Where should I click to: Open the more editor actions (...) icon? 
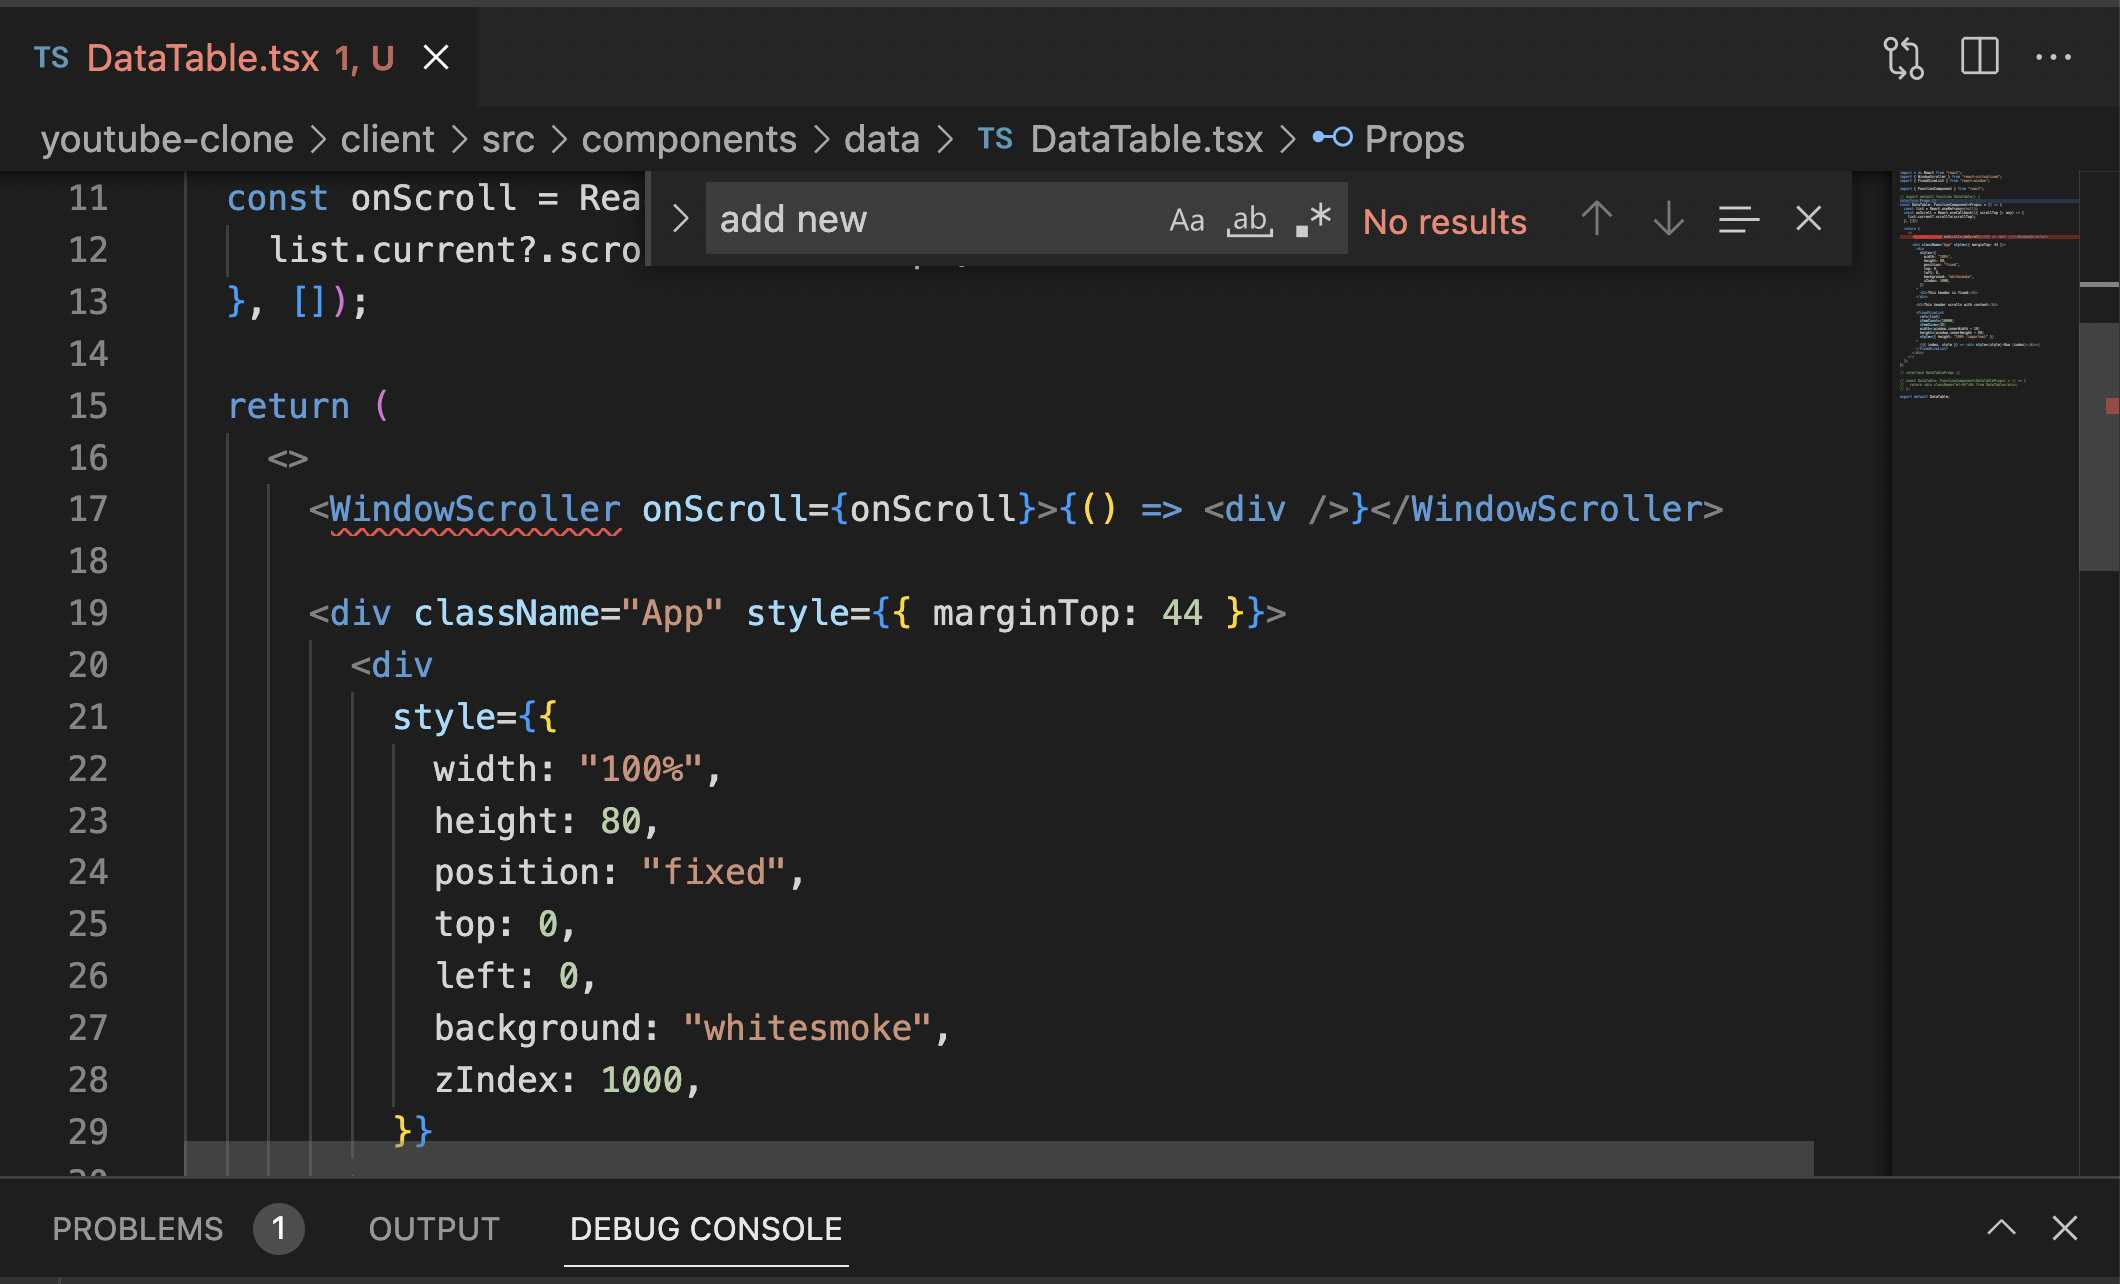click(2054, 57)
